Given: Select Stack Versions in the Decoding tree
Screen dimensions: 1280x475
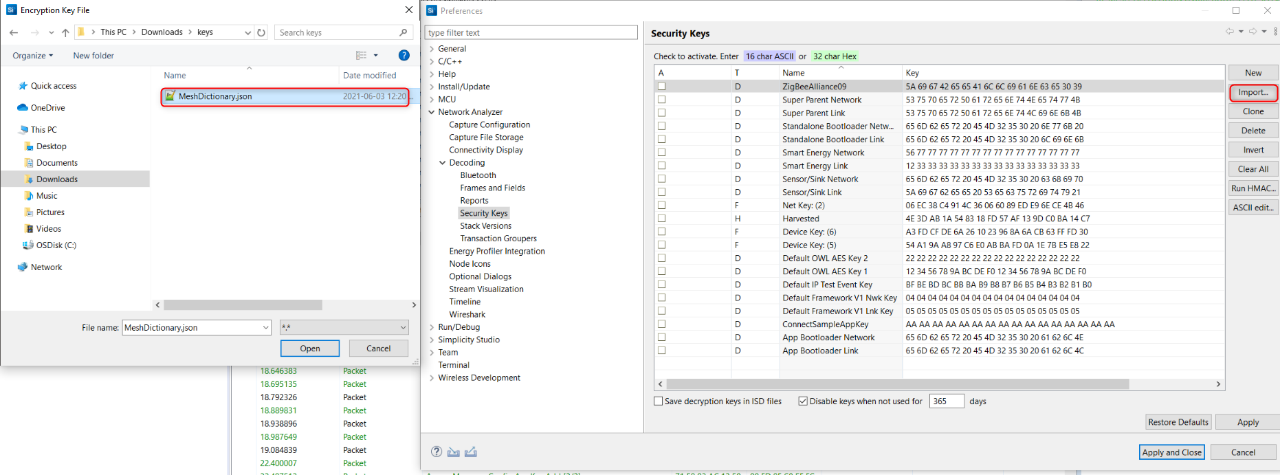Looking at the screenshot, I should tap(485, 226).
